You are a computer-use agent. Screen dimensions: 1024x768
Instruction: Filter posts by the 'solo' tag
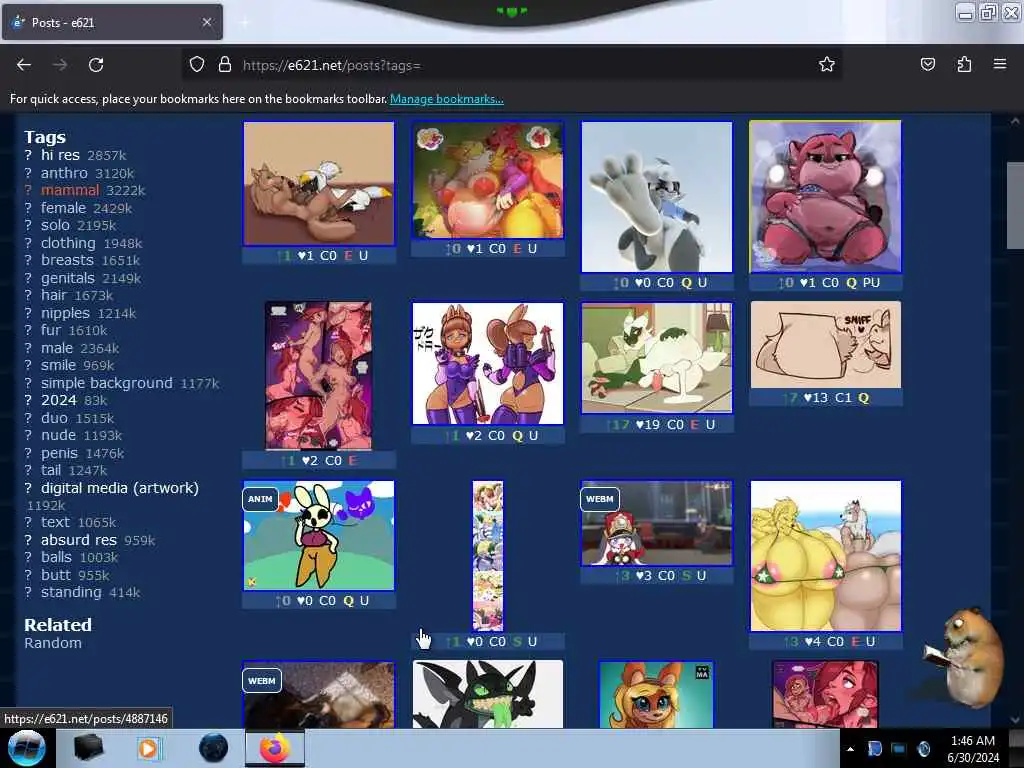(x=55, y=225)
